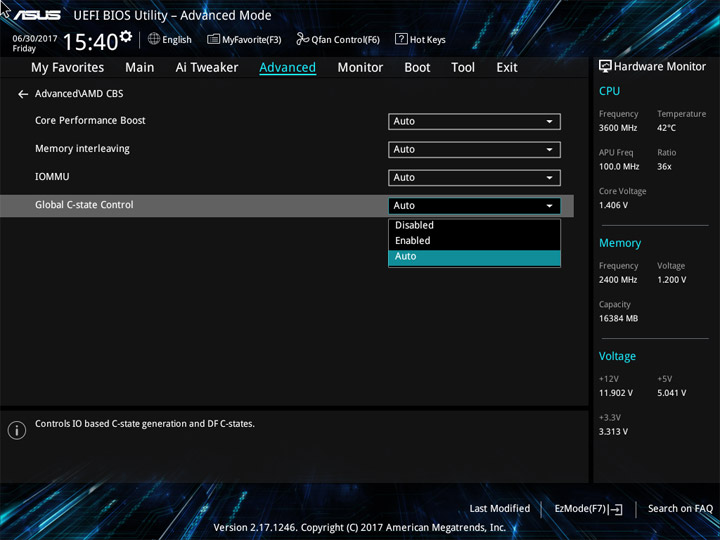This screenshot has width=720, height=540.
Task: Choose Disabled in the C-state list
Action: pos(474,225)
